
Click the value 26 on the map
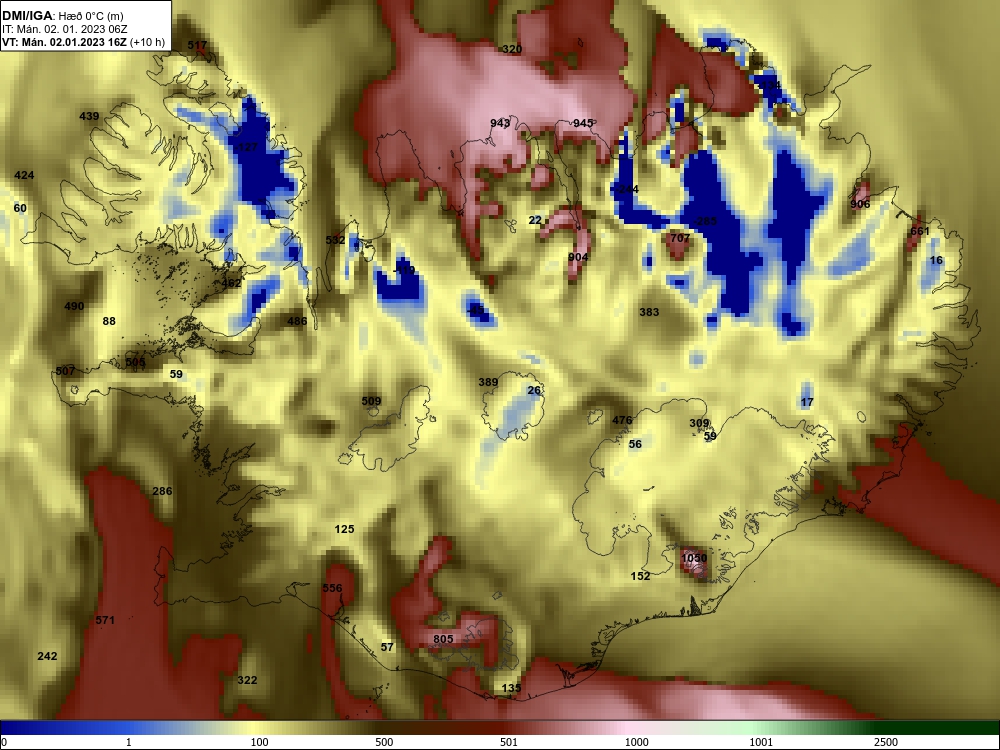(x=534, y=391)
